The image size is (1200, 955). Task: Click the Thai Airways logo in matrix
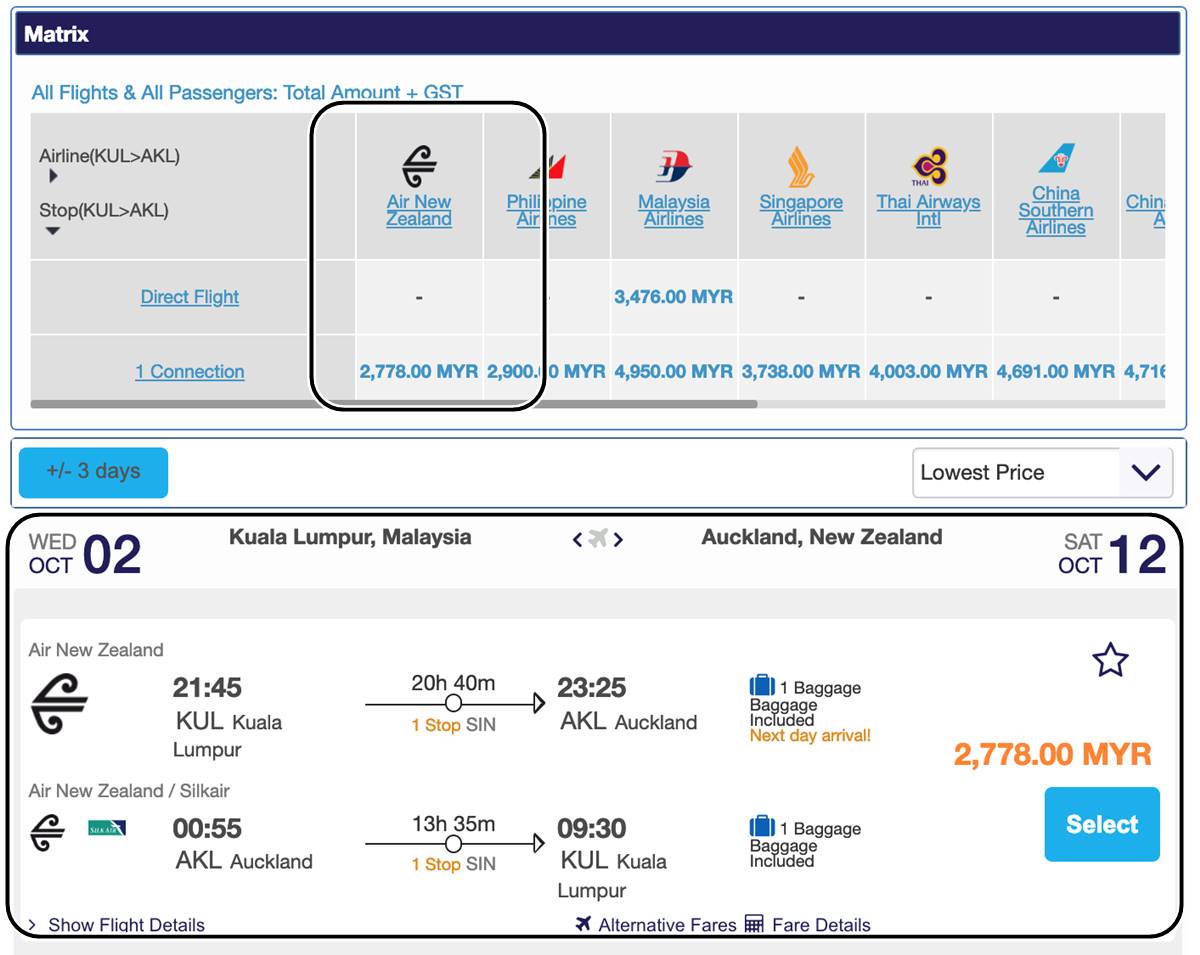[929, 167]
